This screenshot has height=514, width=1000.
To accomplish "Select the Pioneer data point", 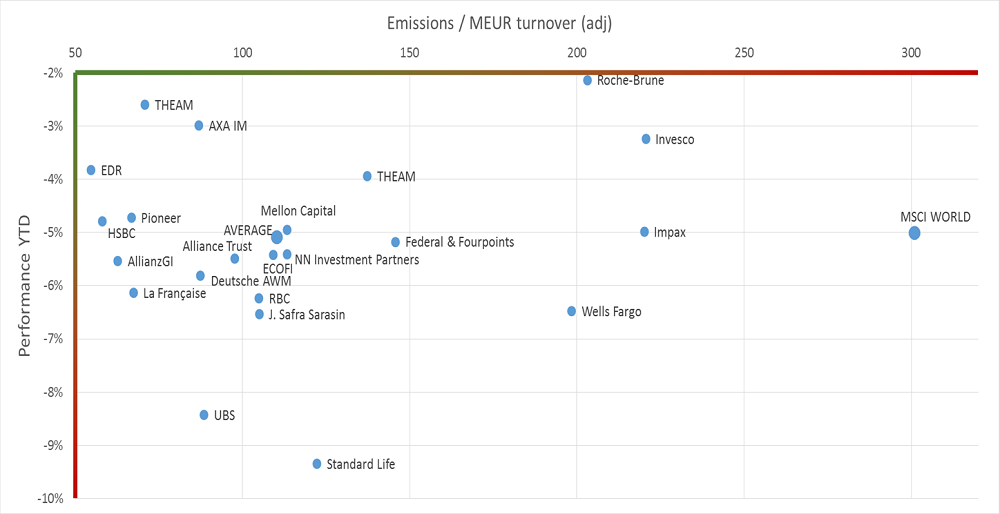I will (131, 218).
